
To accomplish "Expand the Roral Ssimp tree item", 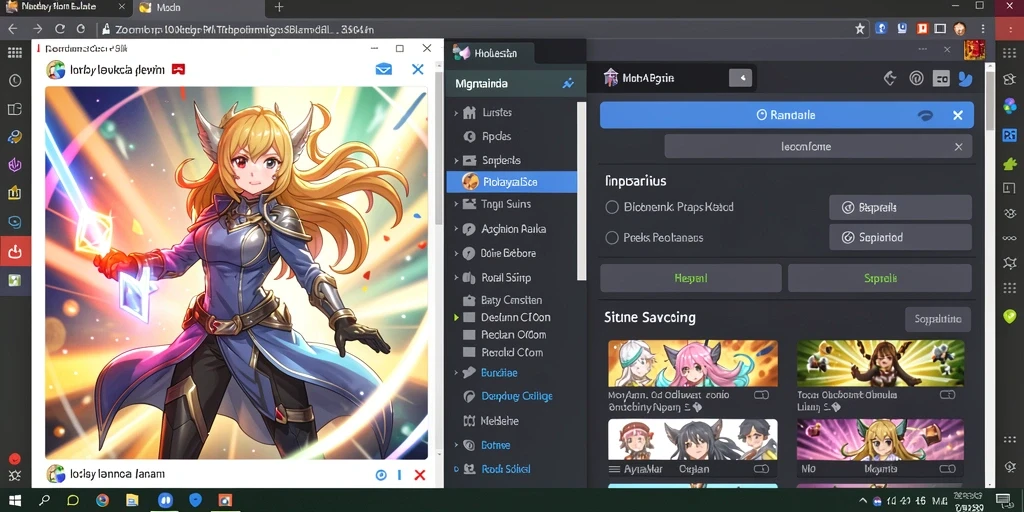I will [456, 278].
